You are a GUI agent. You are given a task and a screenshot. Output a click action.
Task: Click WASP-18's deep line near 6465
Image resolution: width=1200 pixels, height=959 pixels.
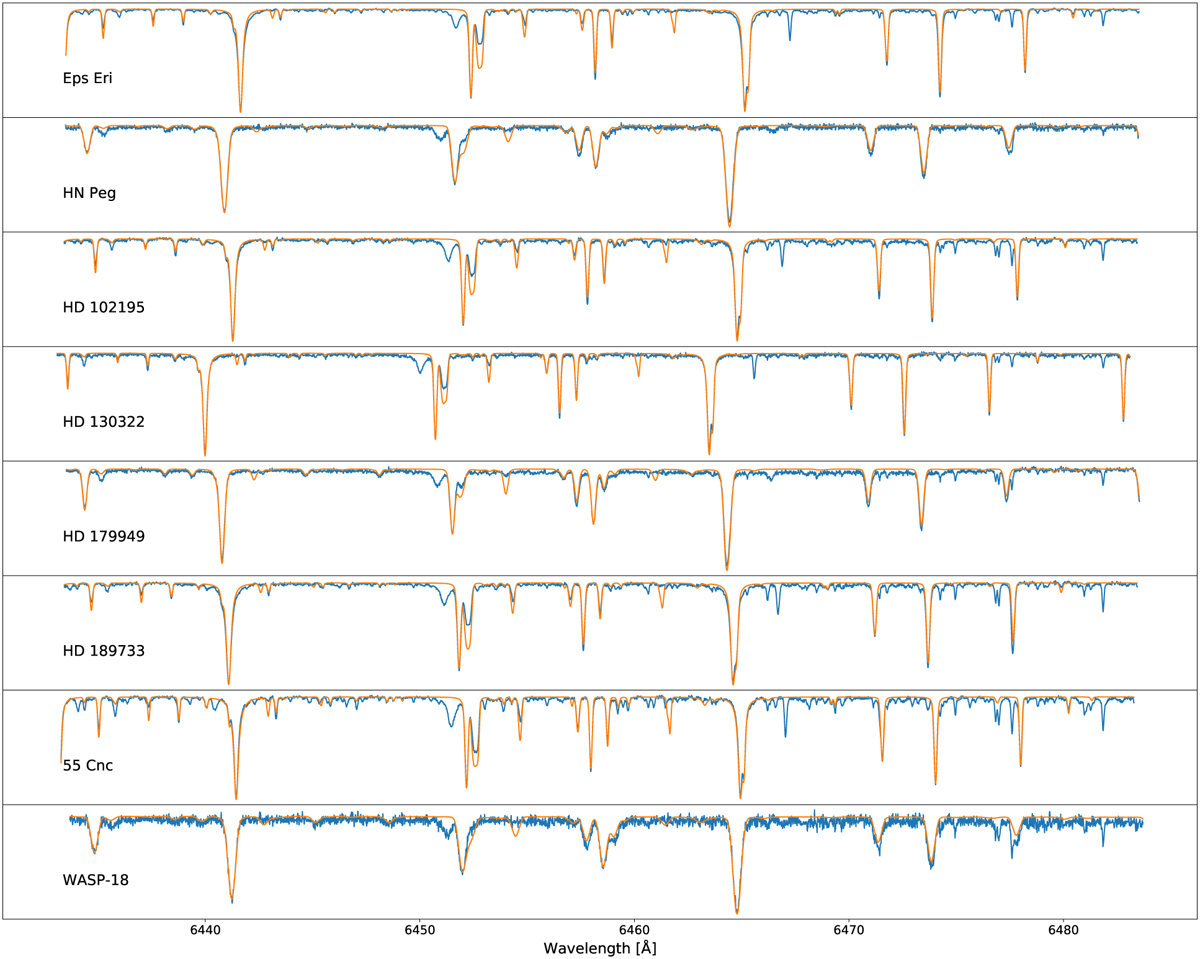click(x=737, y=908)
